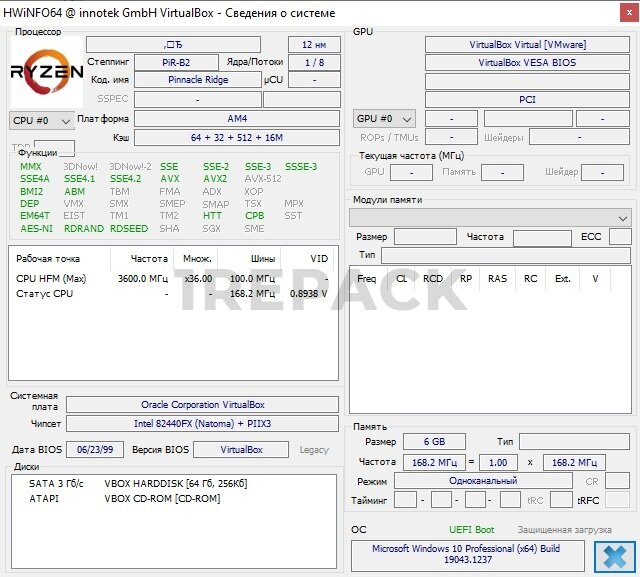Click the Windows 10 Professional OS field

(x=466, y=555)
